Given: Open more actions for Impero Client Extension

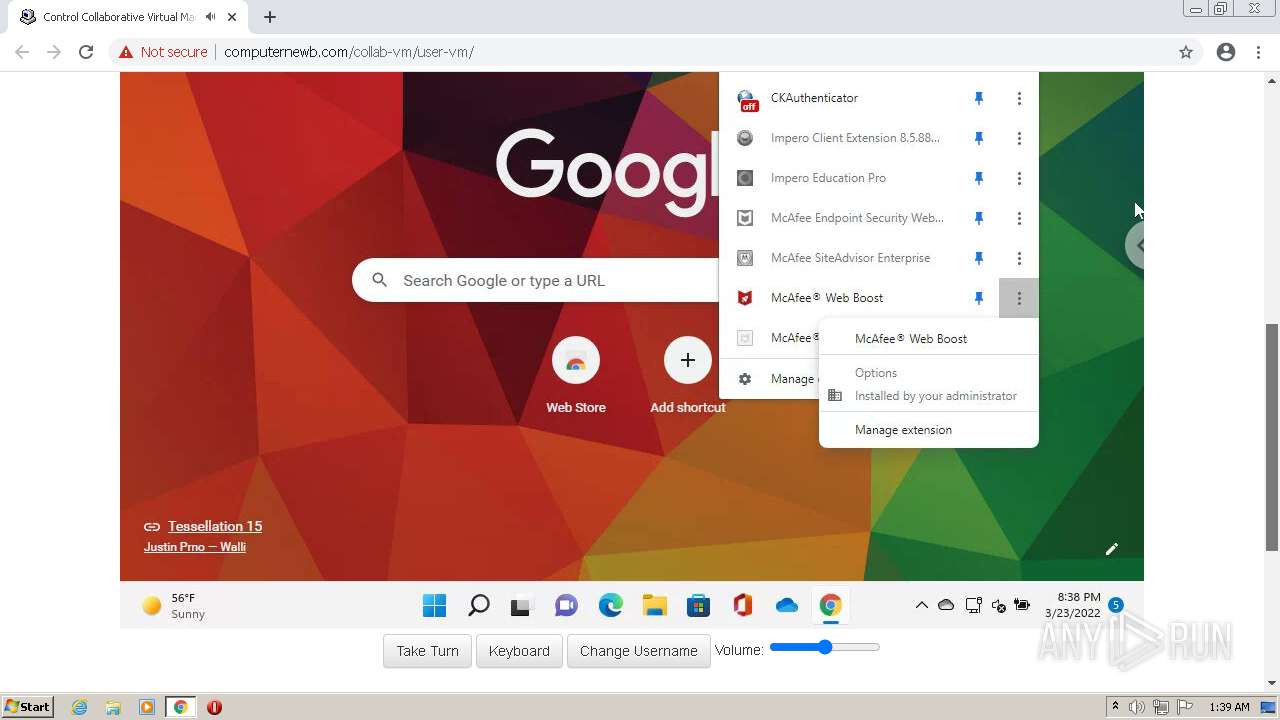Looking at the screenshot, I should (1019, 138).
